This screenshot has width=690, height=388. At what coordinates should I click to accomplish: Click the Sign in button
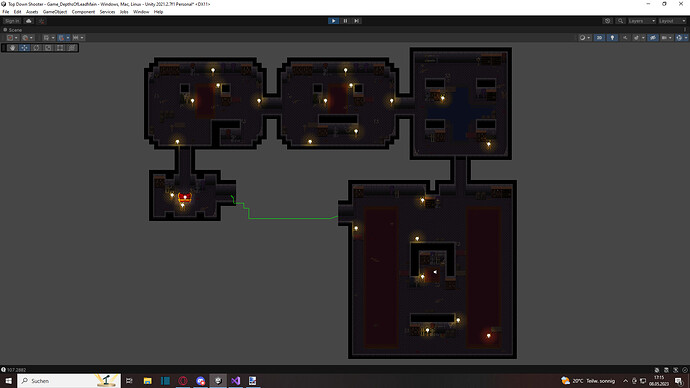pos(12,21)
